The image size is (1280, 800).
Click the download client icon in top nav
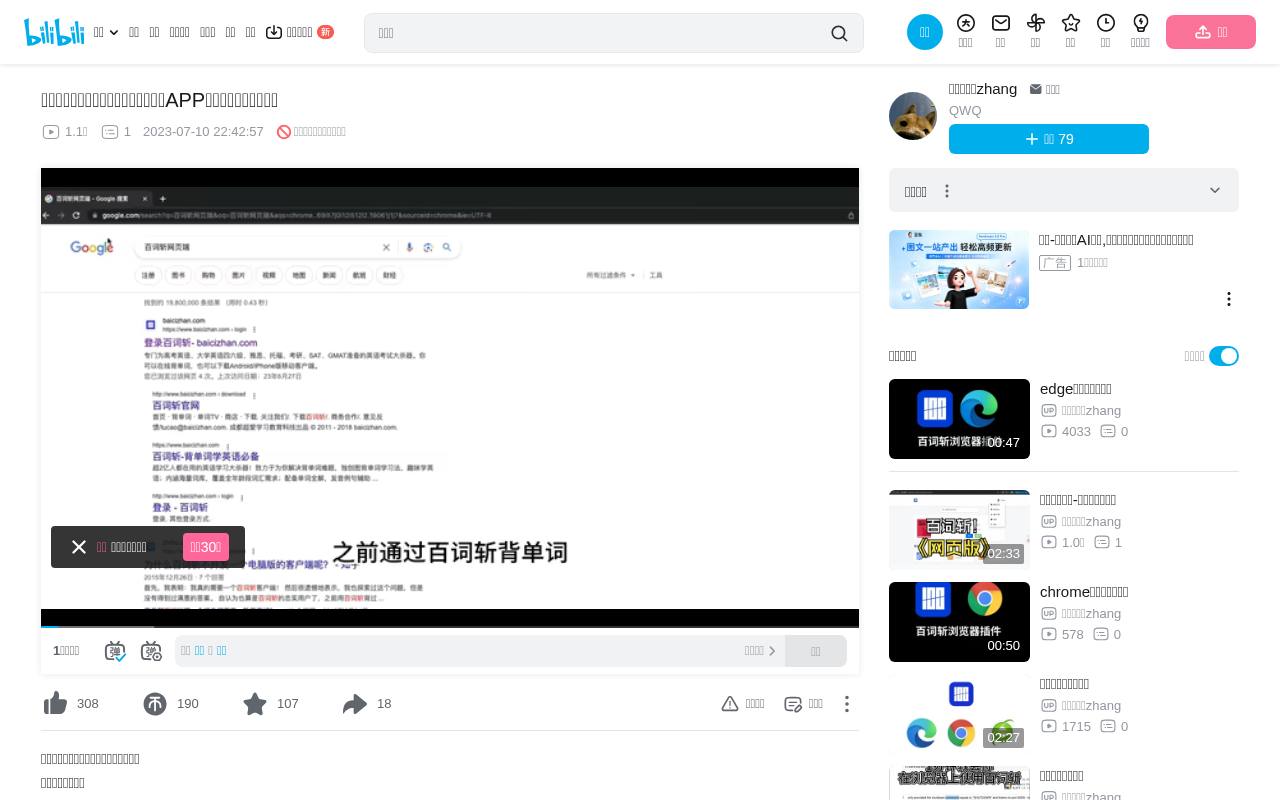point(274,32)
